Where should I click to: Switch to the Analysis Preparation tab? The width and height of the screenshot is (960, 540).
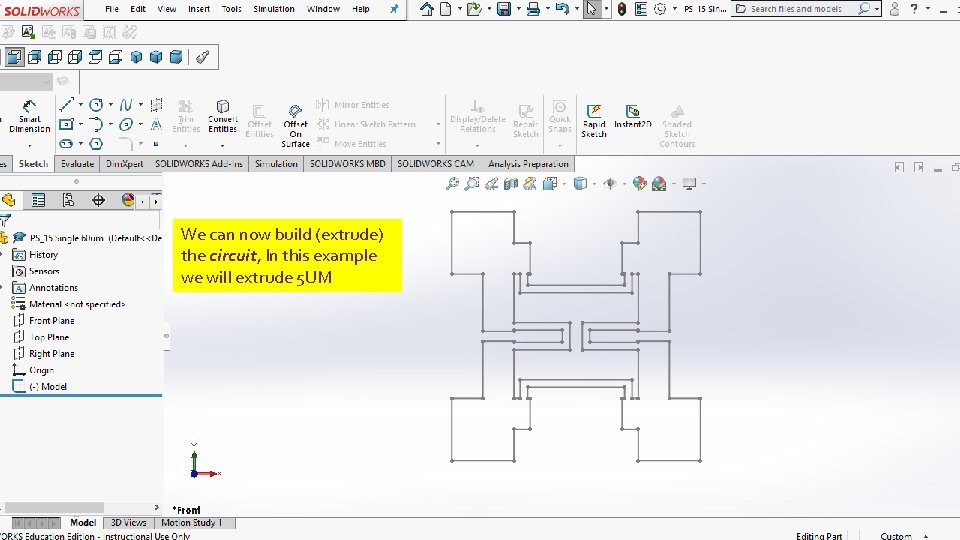pos(528,164)
